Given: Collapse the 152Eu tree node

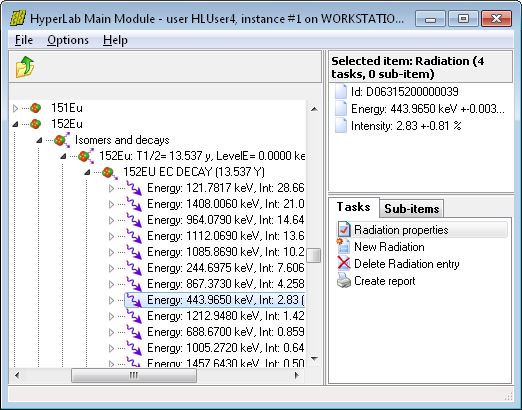Looking at the screenshot, I should pyautogui.click(x=15, y=124).
